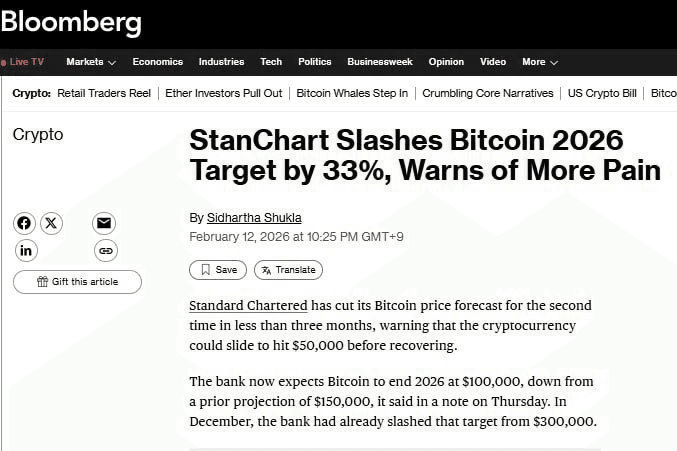Go to the Businessweek section
677x451 pixels.
tap(380, 62)
